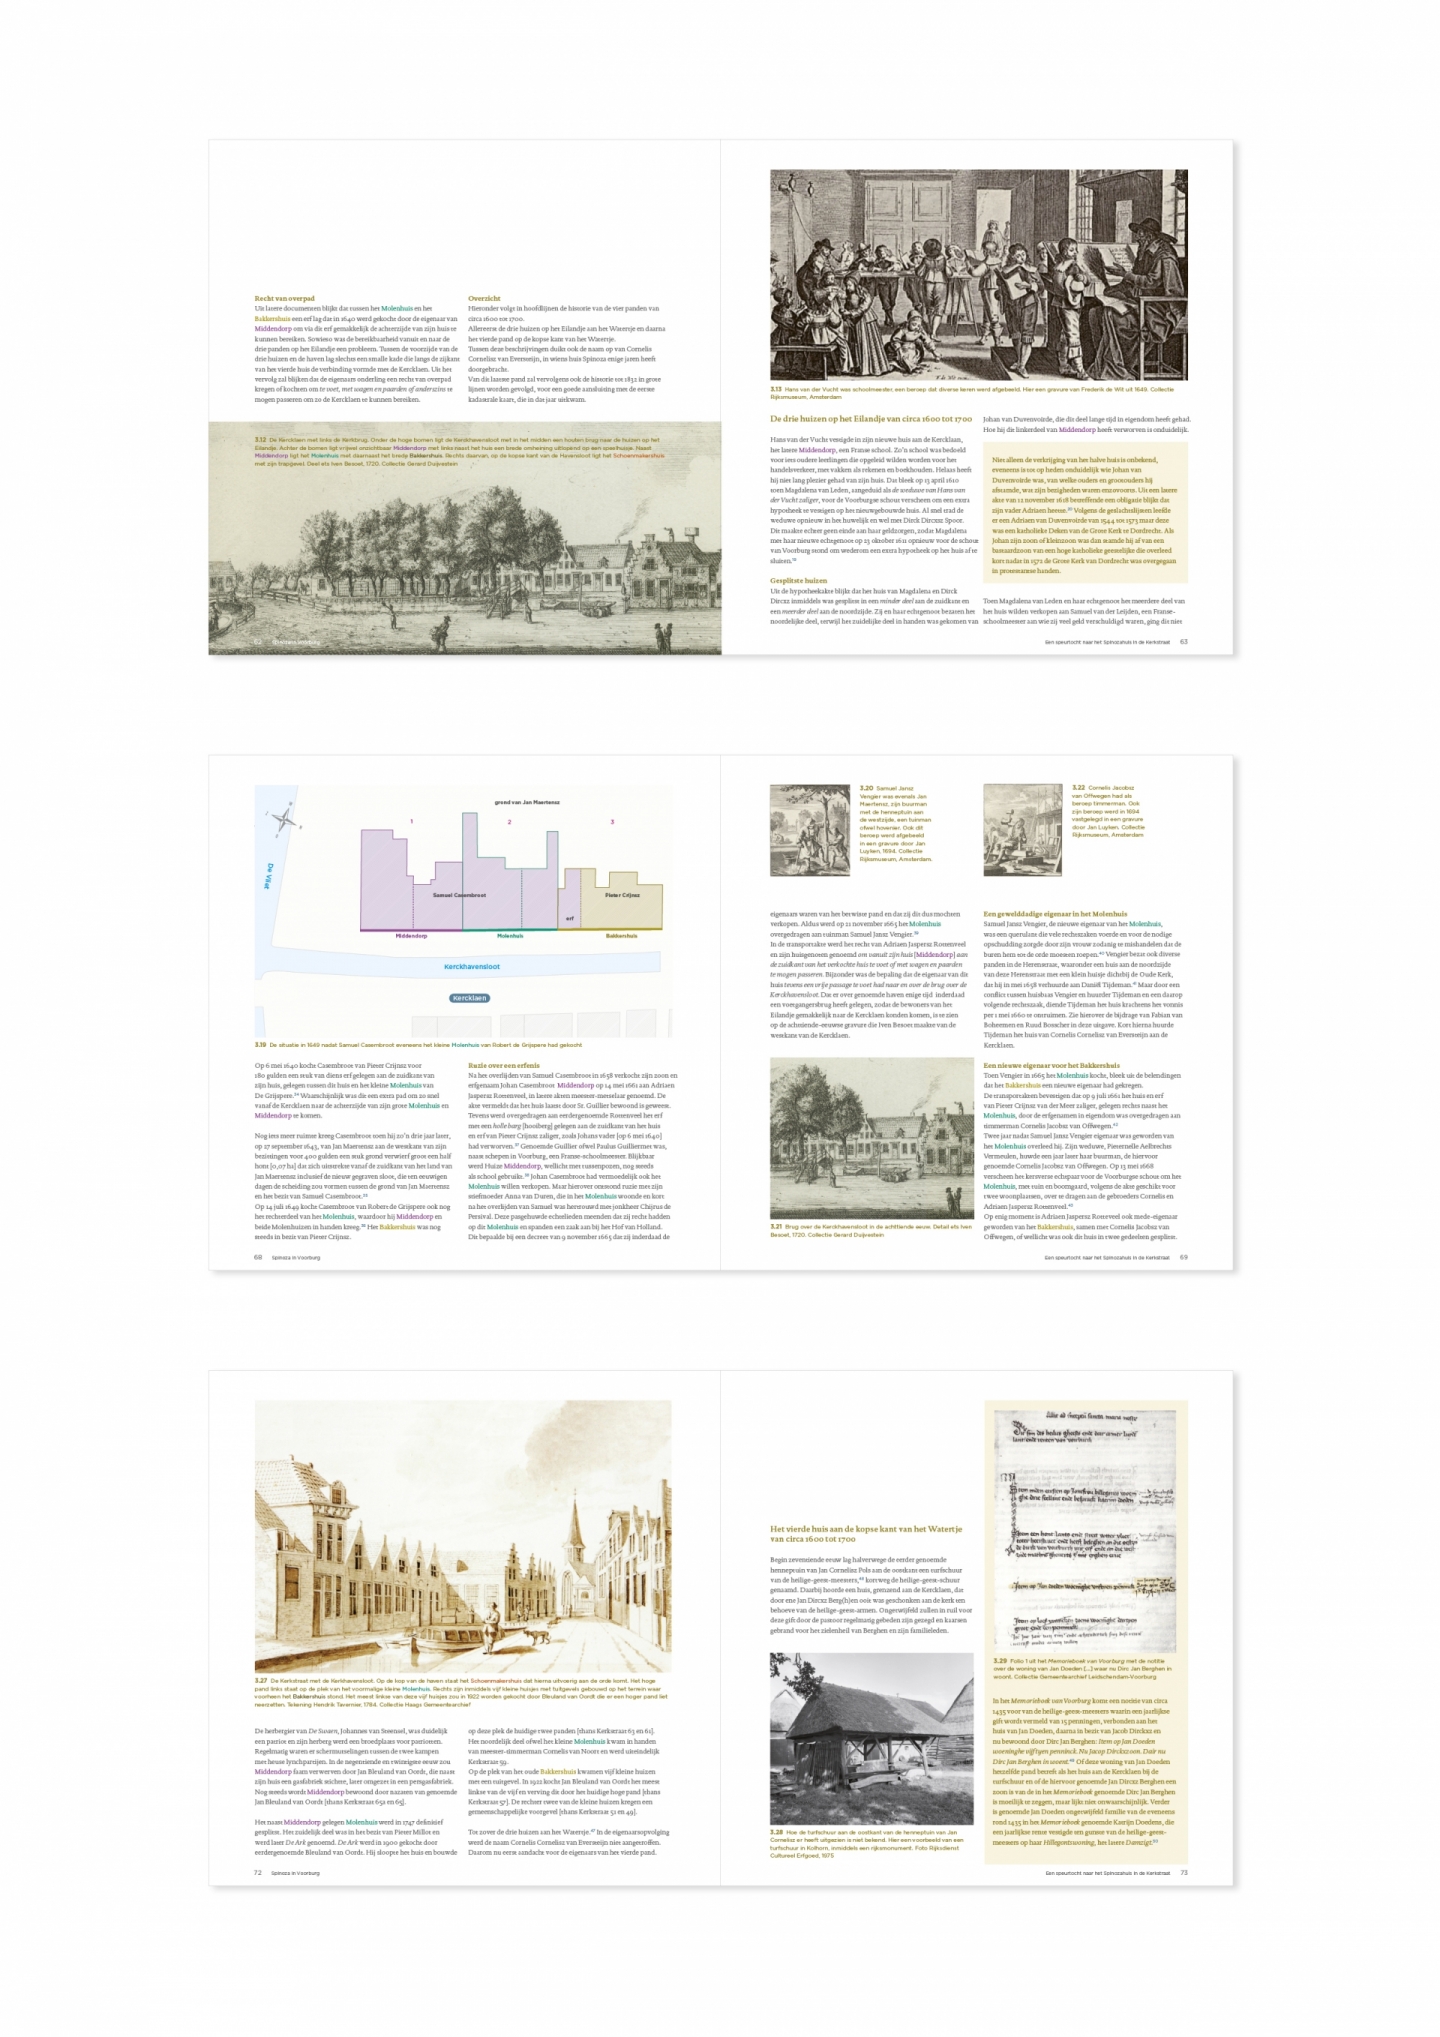Click the 'Overzicht' section heading
This screenshot has height=2037, width=1440.
coord(484,299)
